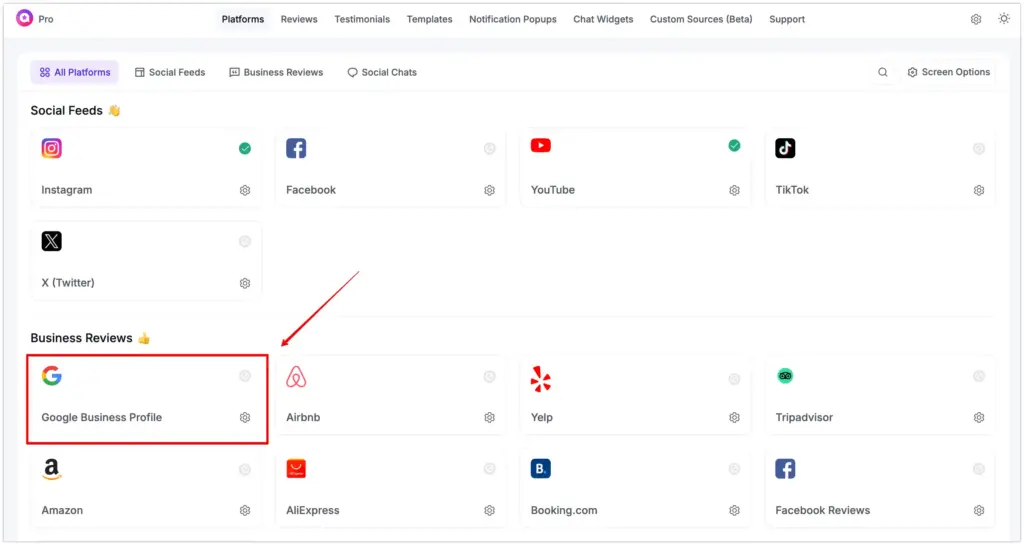Open the Platforms menu
Screen dimensions: 1024x545
coord(243,20)
